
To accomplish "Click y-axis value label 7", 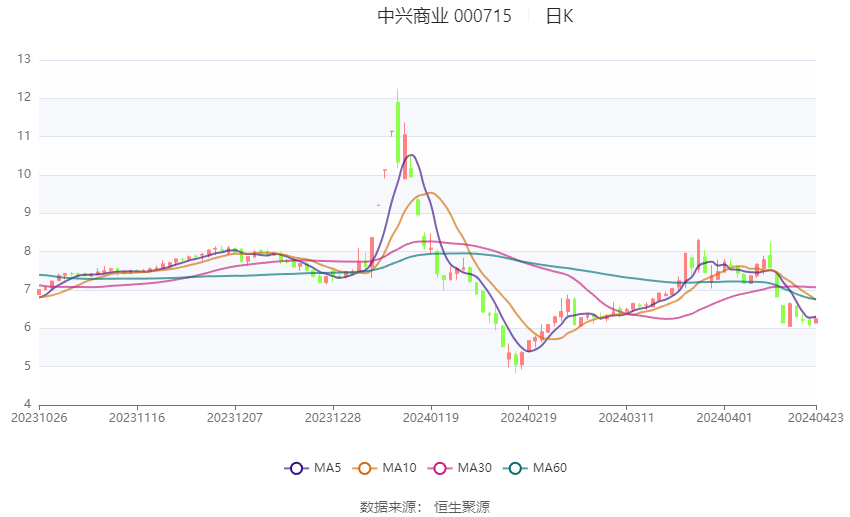I will (28, 289).
